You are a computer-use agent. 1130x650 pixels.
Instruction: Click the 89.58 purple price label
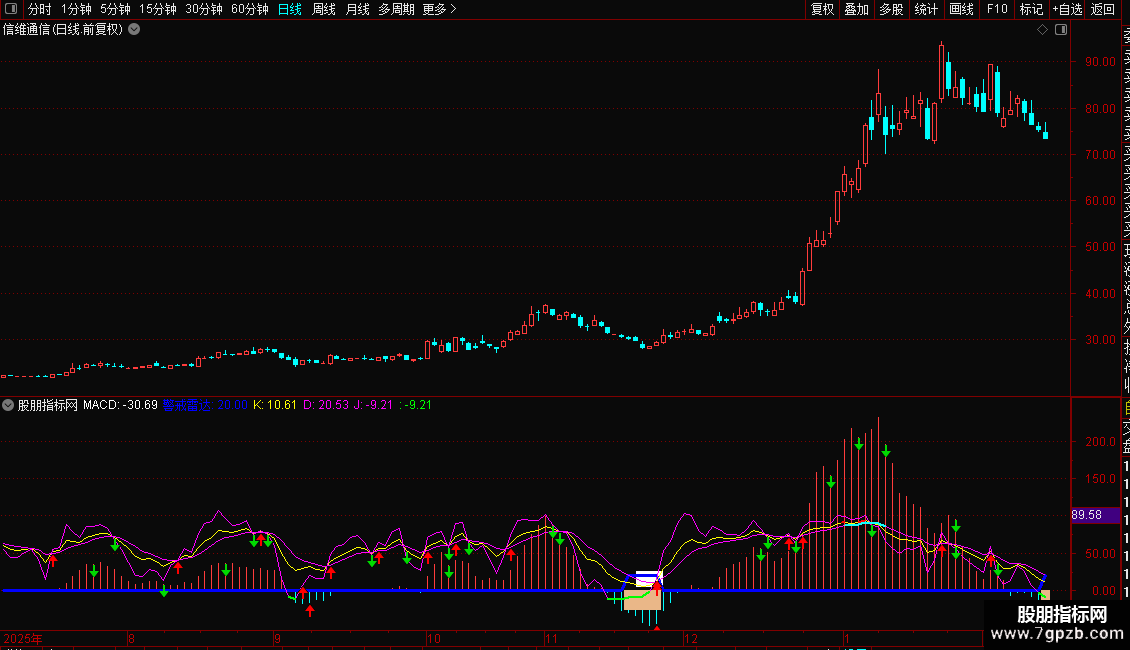coord(1086,515)
